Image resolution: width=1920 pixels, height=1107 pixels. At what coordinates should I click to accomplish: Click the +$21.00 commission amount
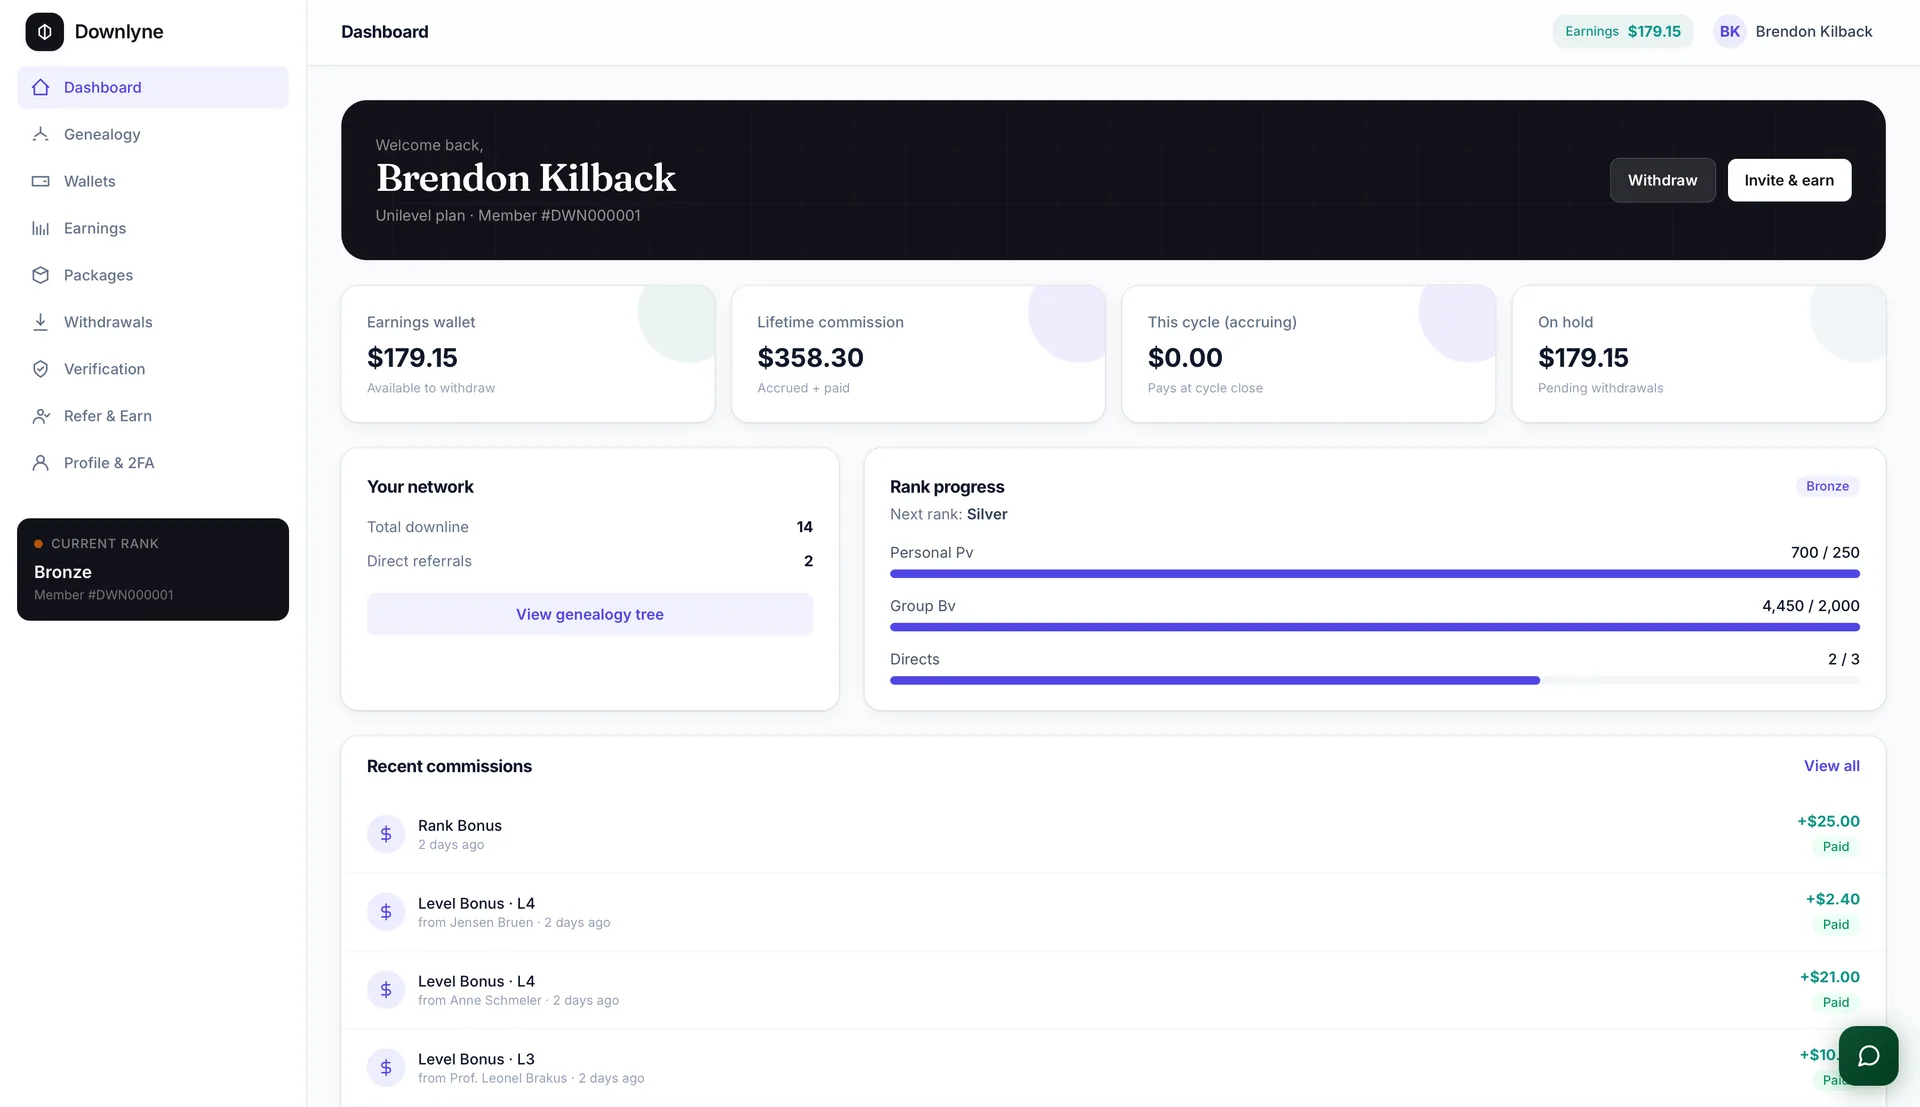click(1829, 977)
